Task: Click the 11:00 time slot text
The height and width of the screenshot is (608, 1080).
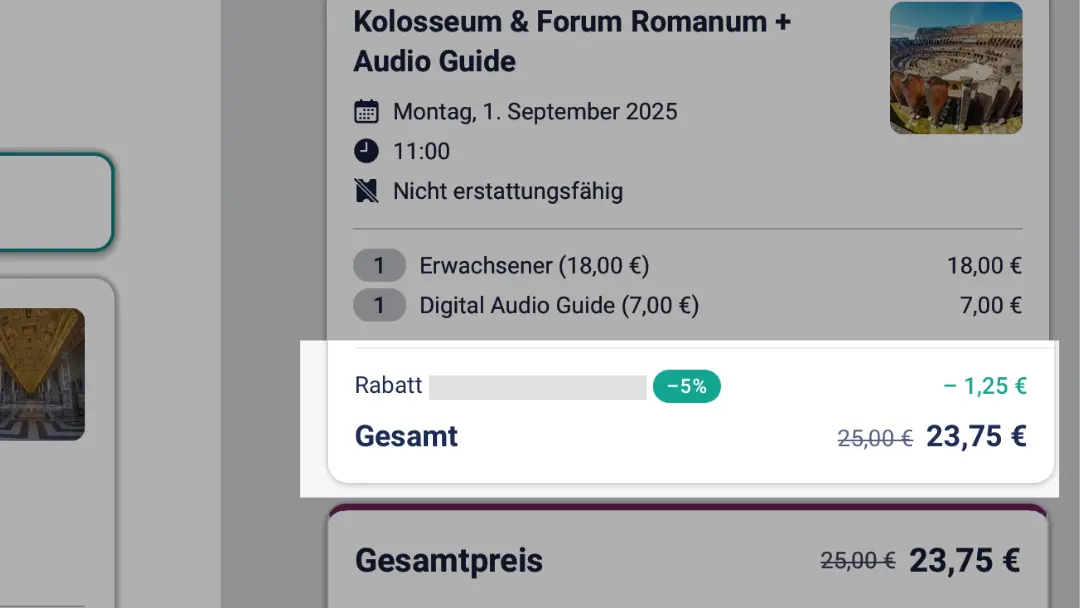Action: pos(422,151)
